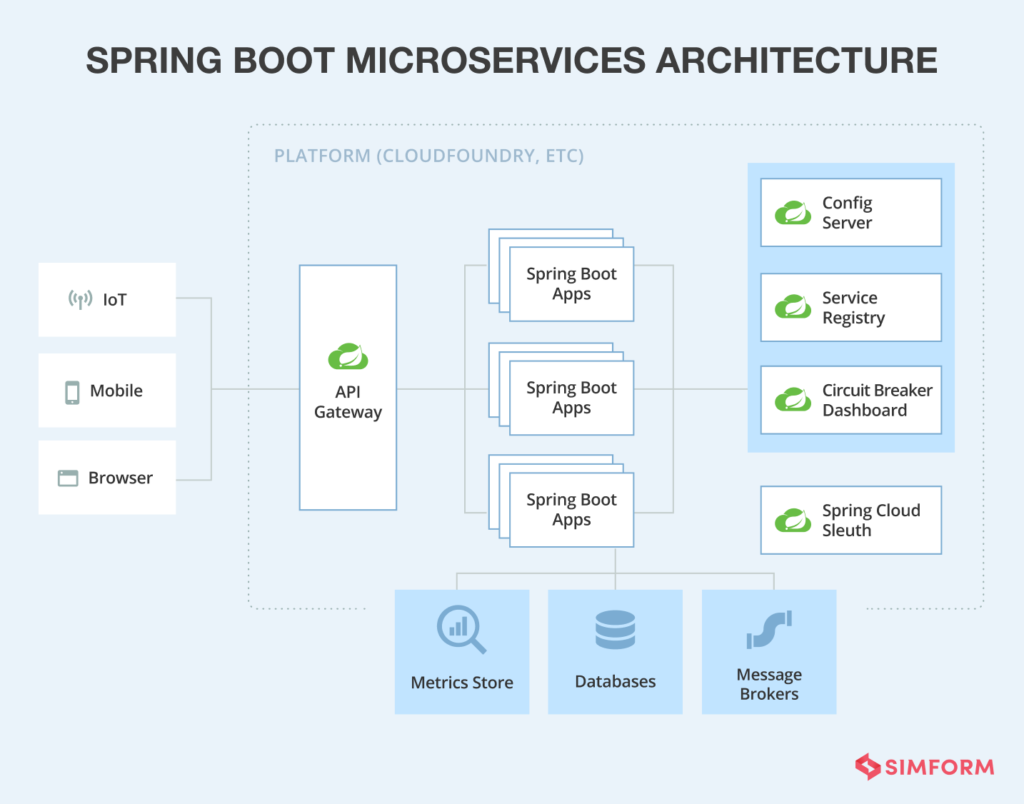Click the database cylinder icon in Databases
The image size is (1024, 804).
[x=615, y=627]
